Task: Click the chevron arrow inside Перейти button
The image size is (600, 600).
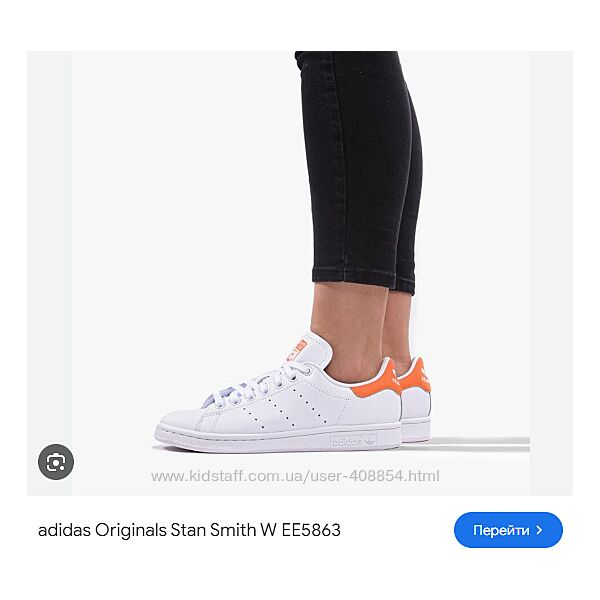Action: [x=539, y=530]
